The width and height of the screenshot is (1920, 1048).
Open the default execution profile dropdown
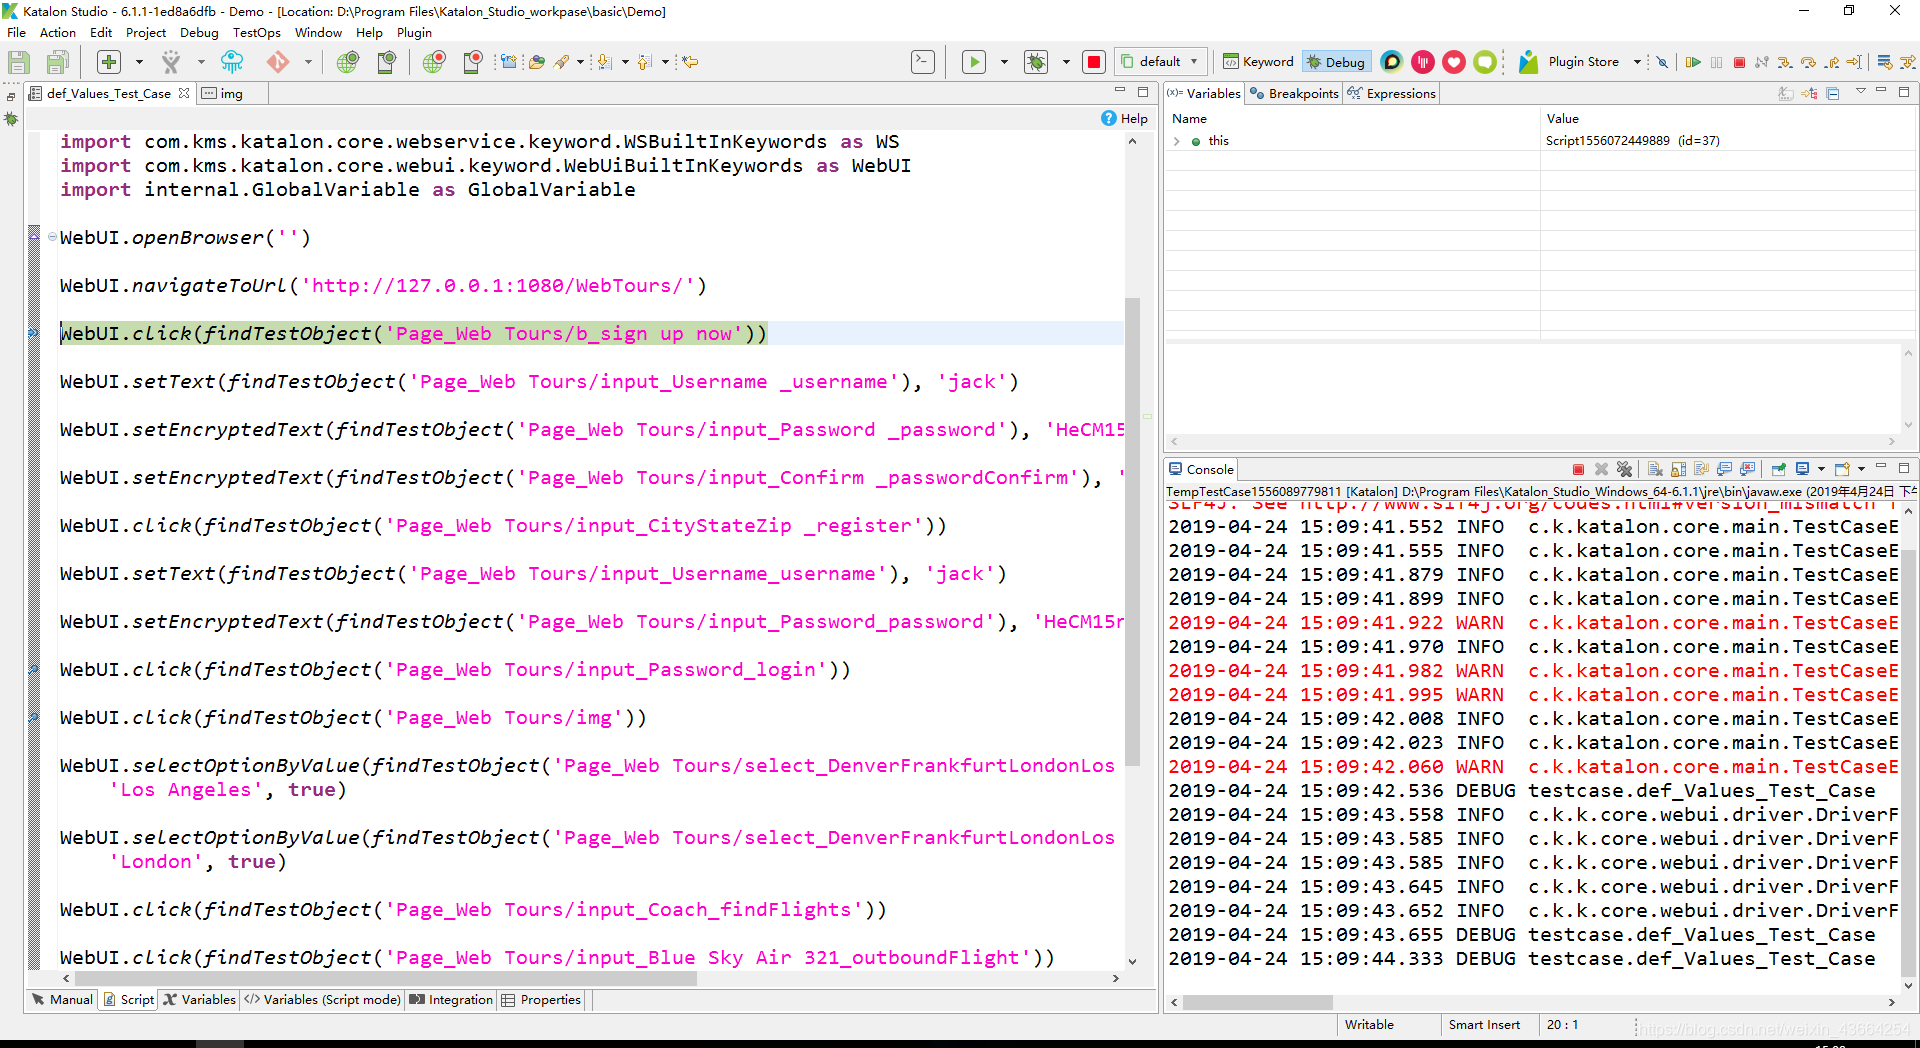(1160, 62)
